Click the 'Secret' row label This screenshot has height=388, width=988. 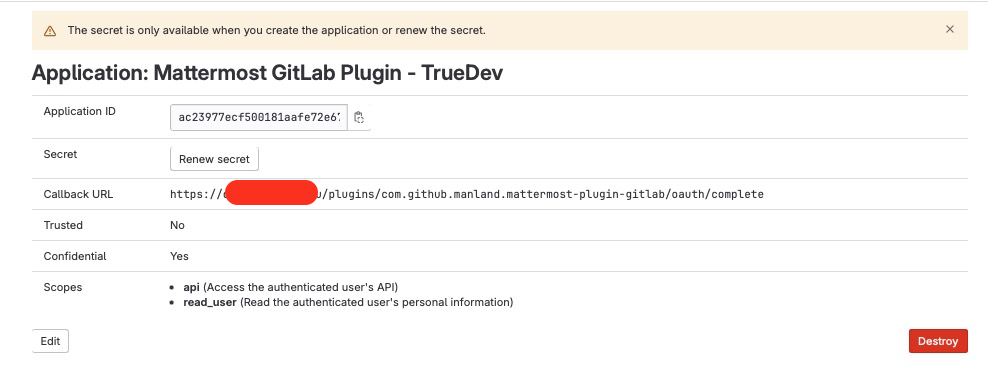pyautogui.click(x=60, y=154)
